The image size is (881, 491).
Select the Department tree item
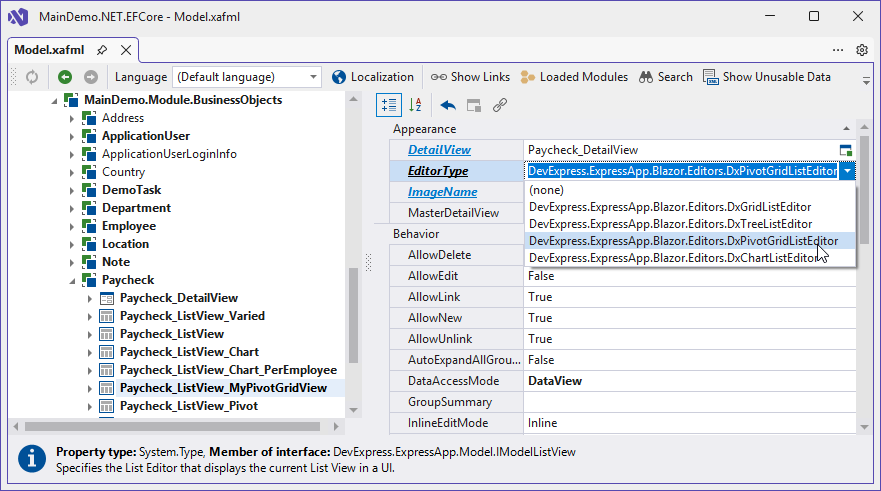point(137,208)
